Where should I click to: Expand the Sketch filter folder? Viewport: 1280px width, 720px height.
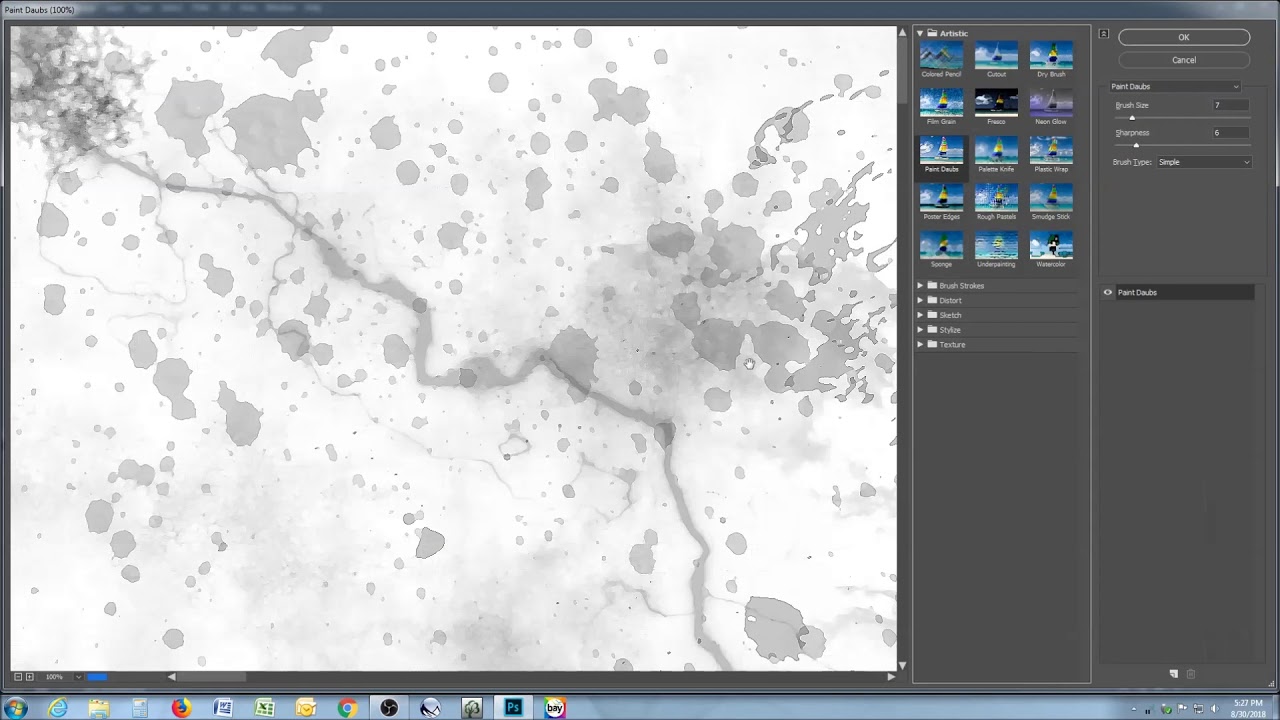[920, 315]
